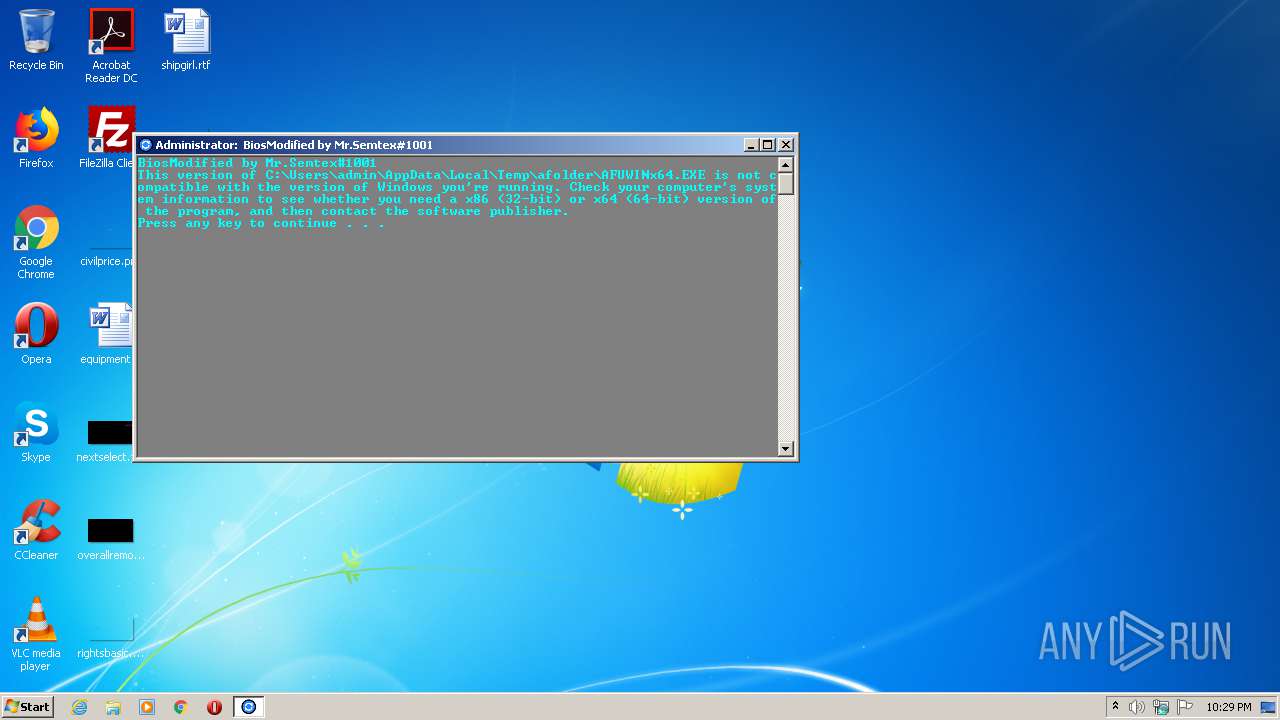1280x720 pixels.
Task: Click console scrollbar down arrow
Action: coord(785,449)
